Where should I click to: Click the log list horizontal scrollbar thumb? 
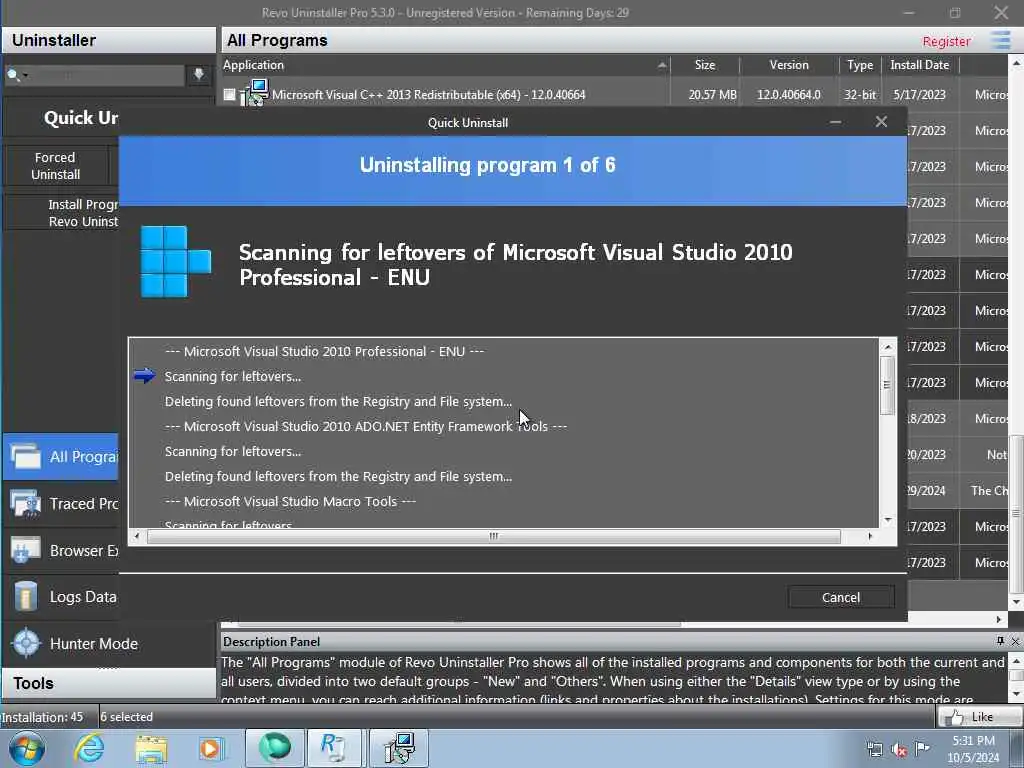tap(494, 536)
